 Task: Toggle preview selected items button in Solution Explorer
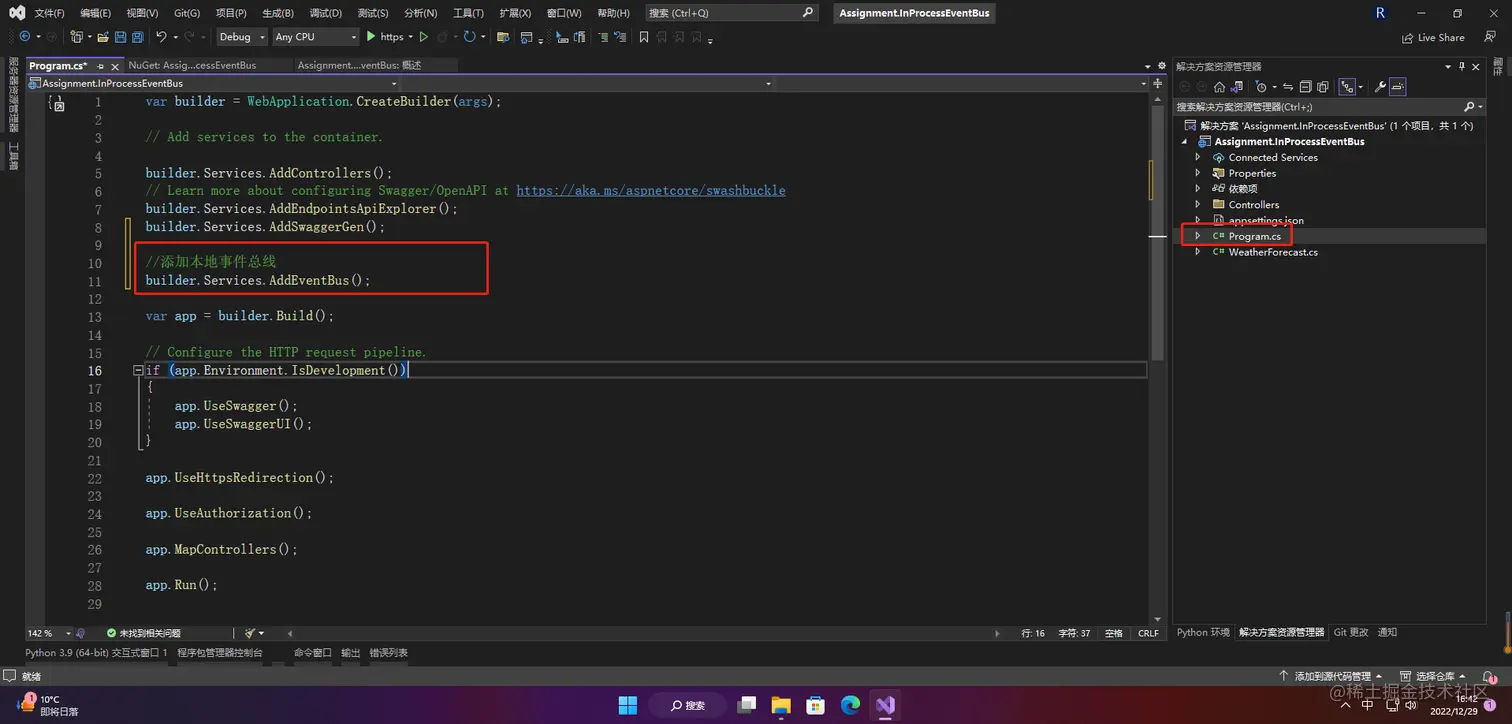pos(1398,87)
